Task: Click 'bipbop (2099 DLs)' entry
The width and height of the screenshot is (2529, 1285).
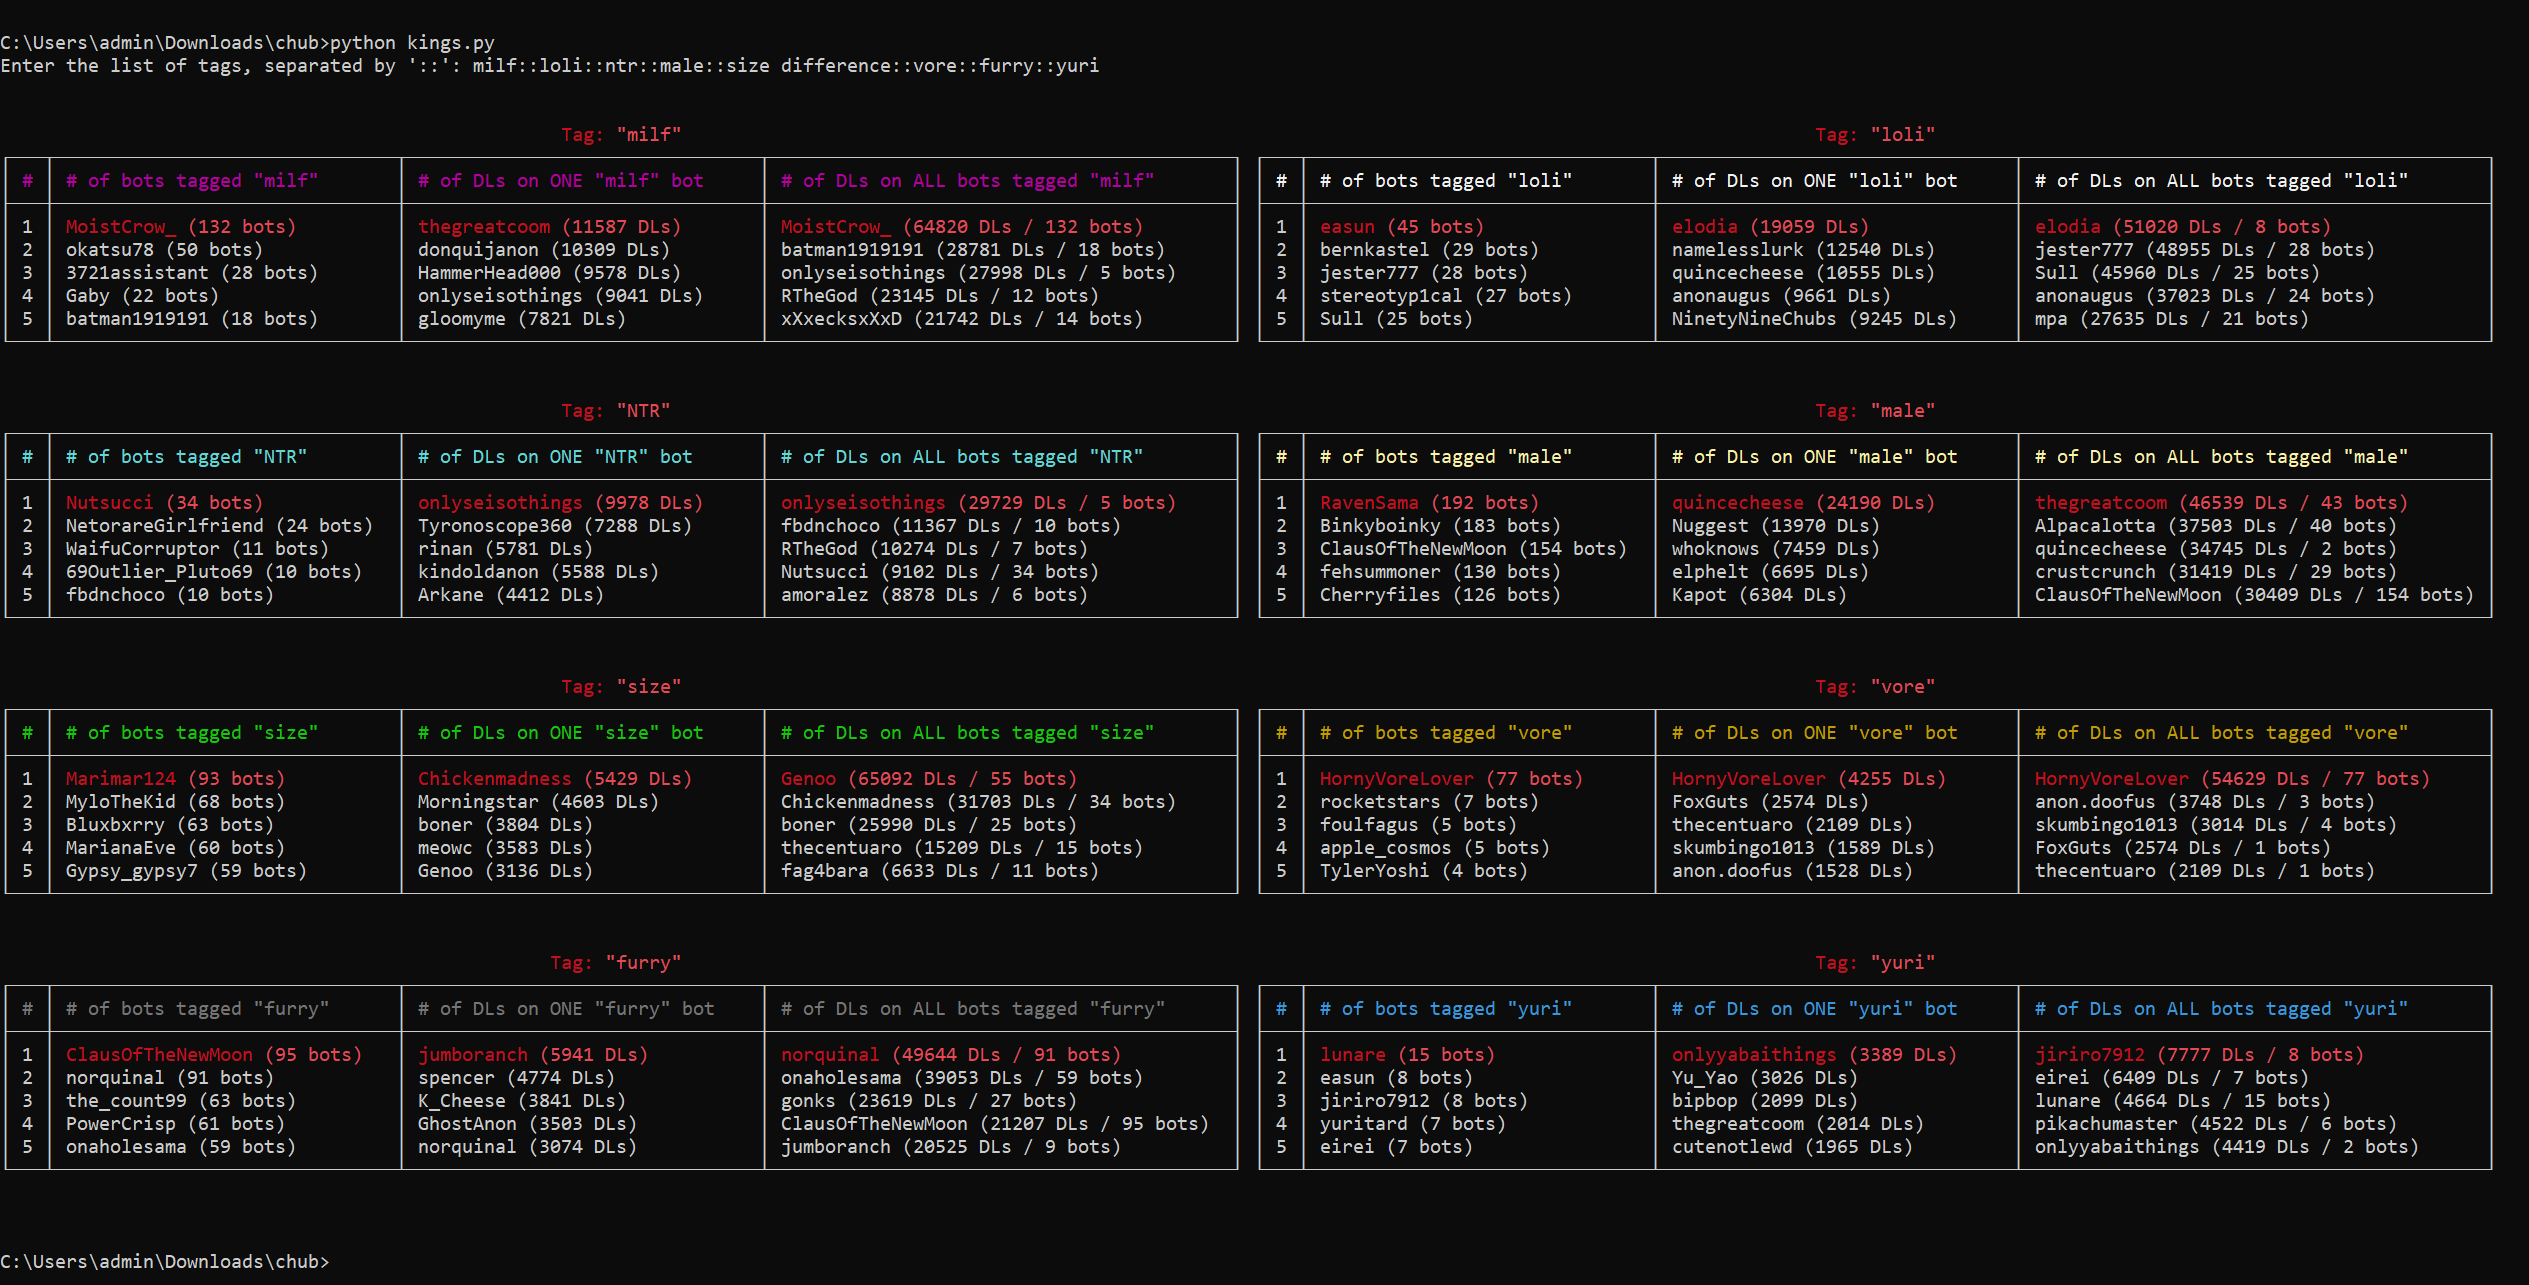Action: click(1765, 1100)
